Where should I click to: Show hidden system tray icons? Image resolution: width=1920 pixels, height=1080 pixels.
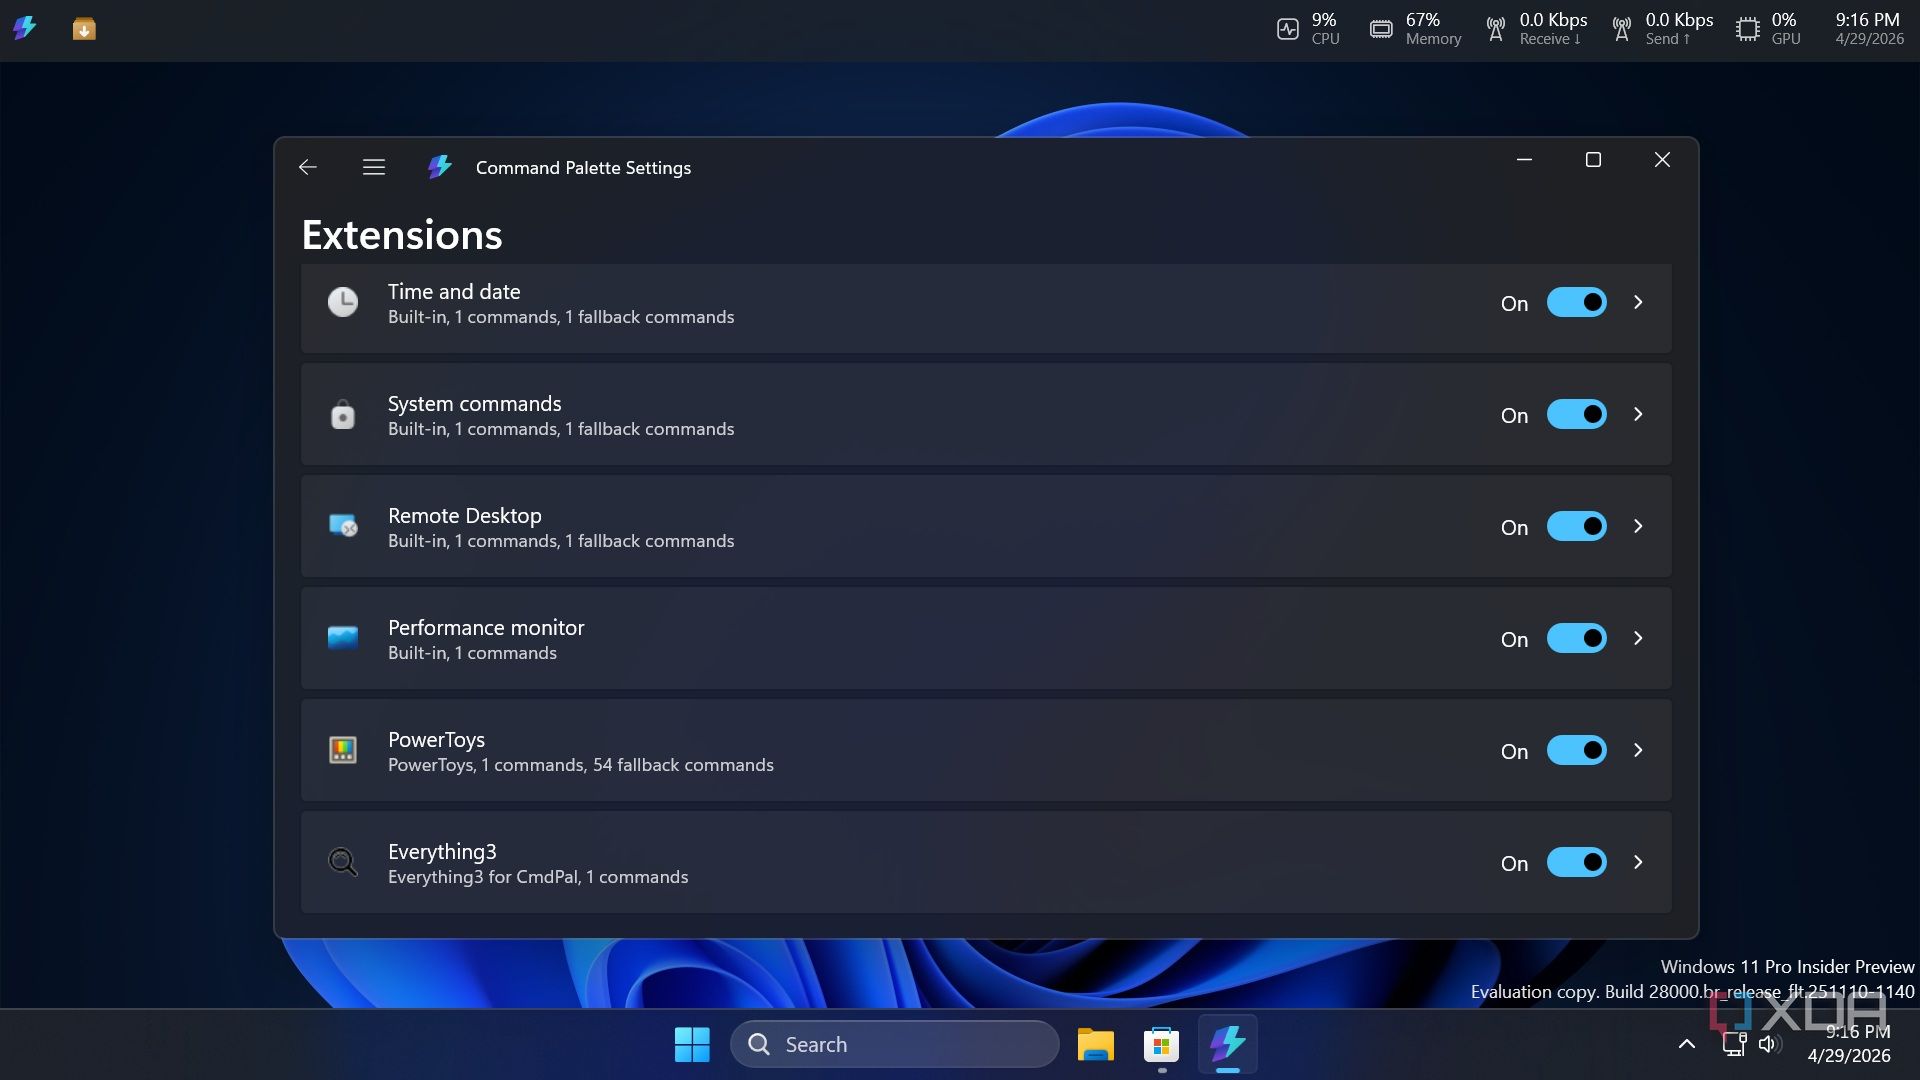point(1687,1044)
